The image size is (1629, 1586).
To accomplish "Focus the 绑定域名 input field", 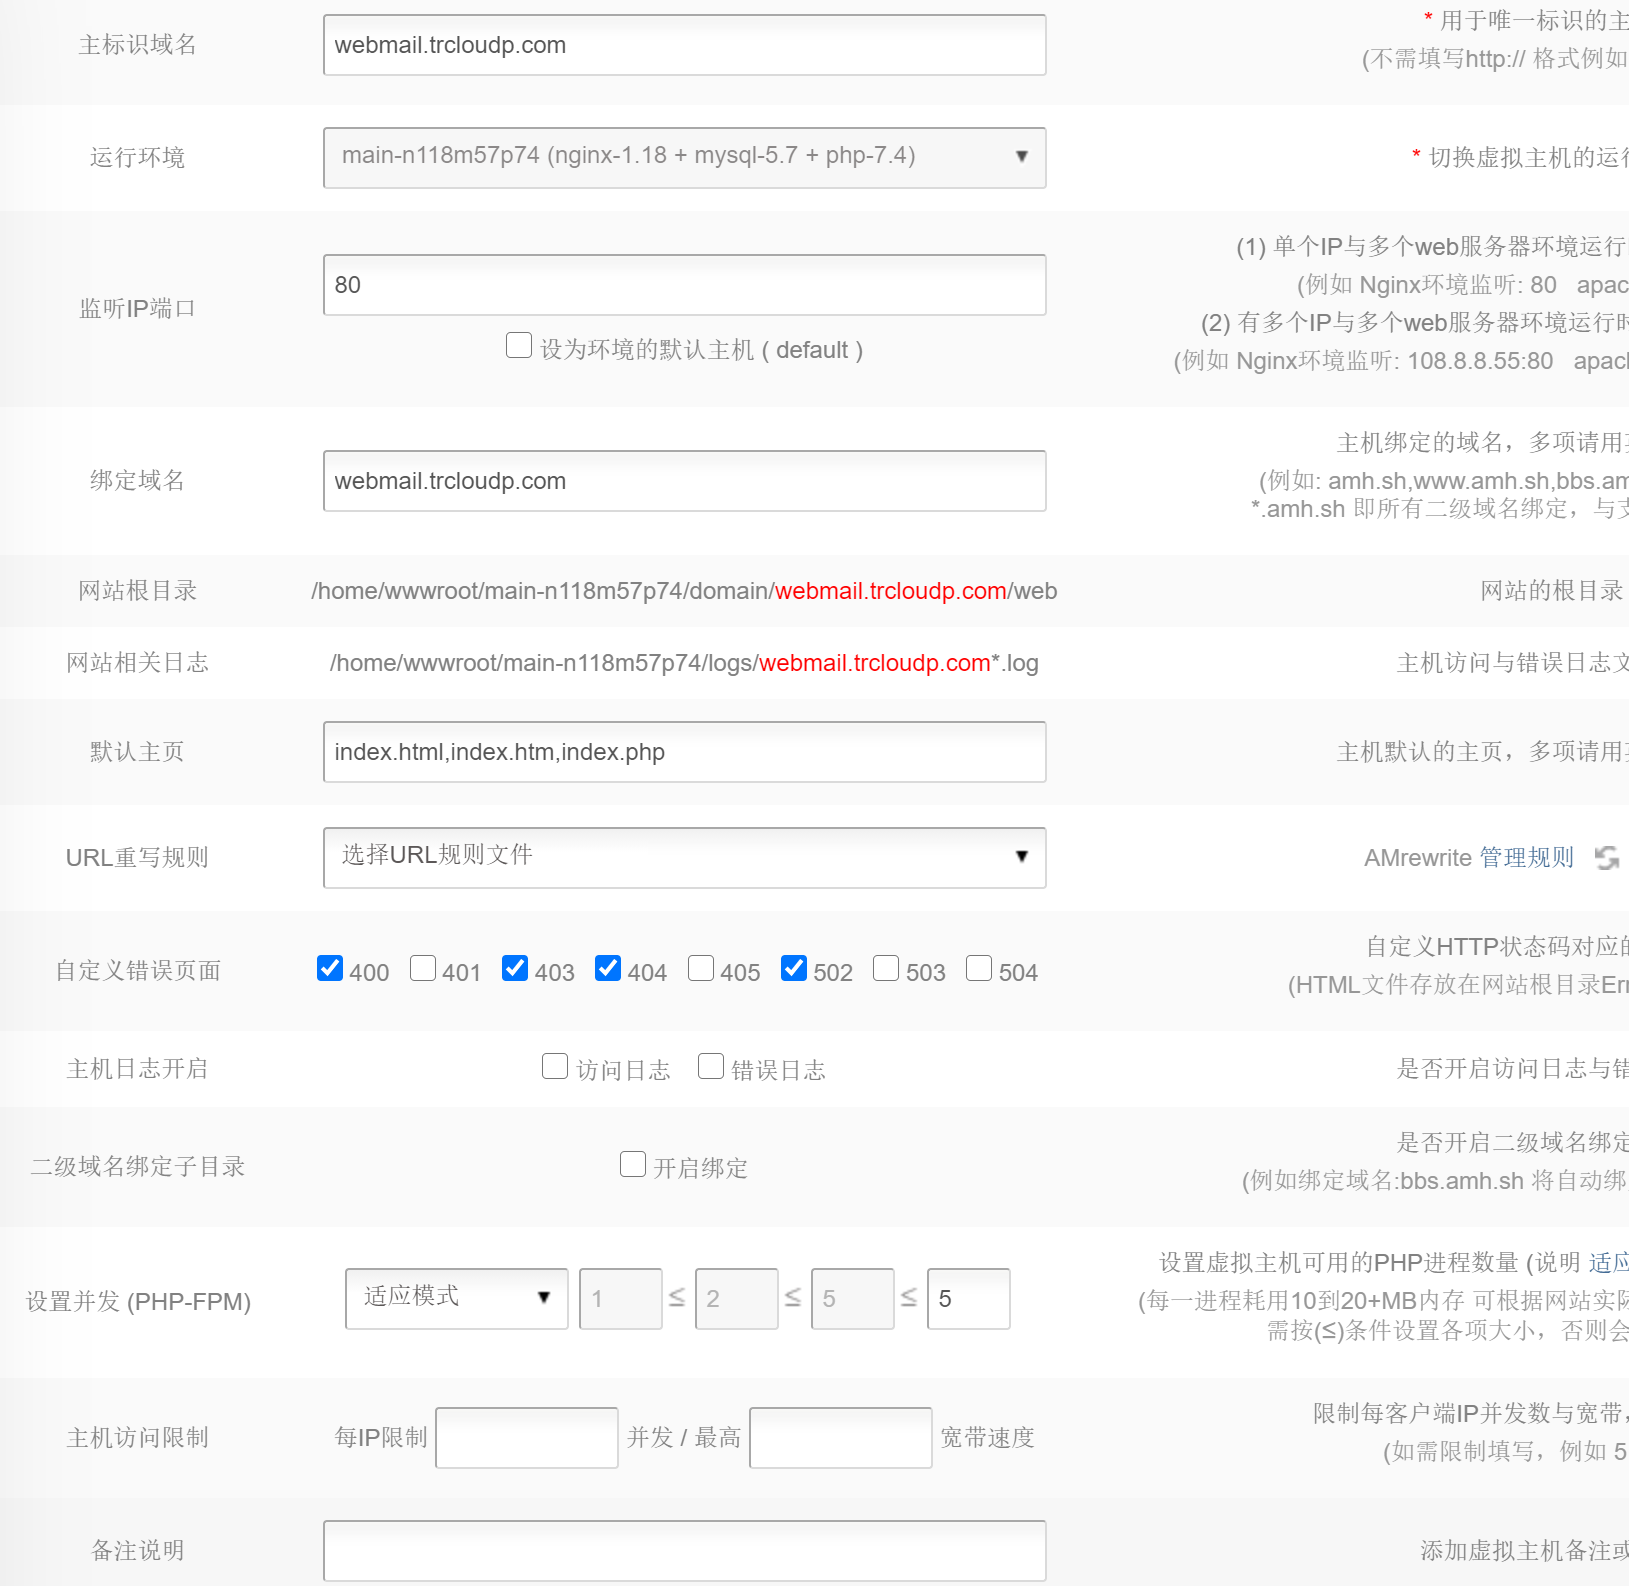I will 684,481.
